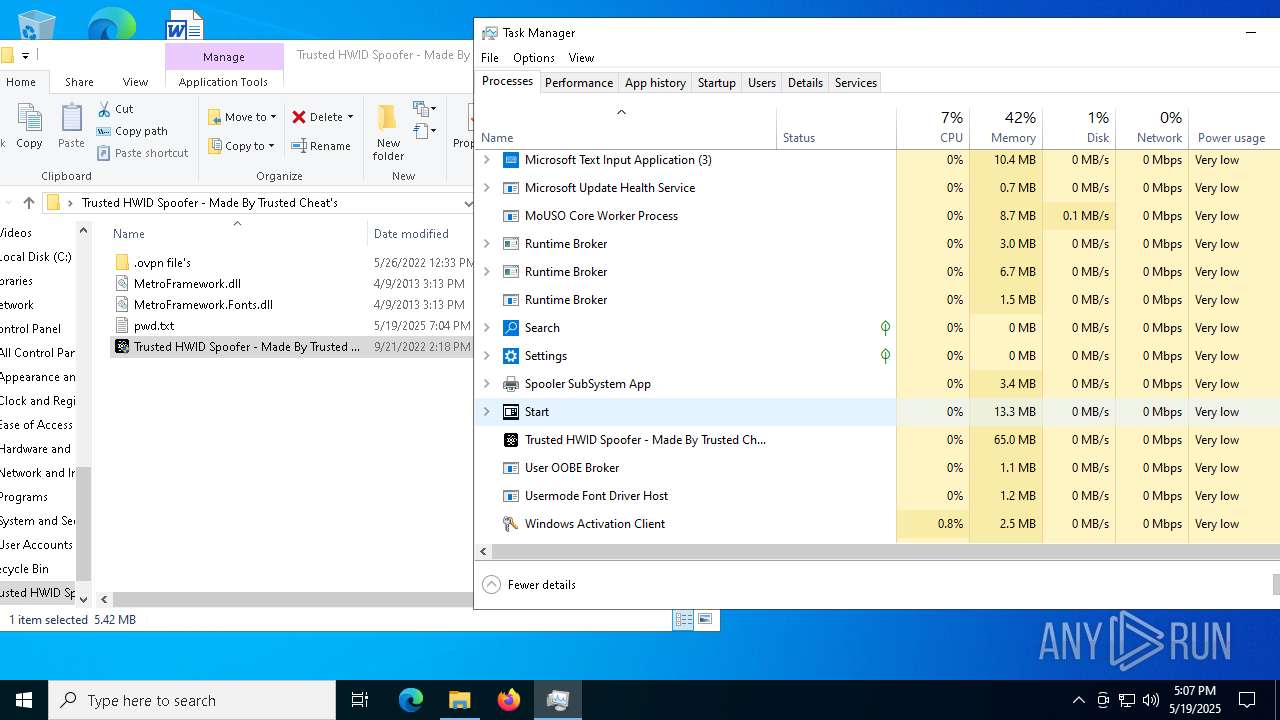1280x720 pixels.
Task: Open the Share ribbon tab in Explorer
Action: pos(79,82)
